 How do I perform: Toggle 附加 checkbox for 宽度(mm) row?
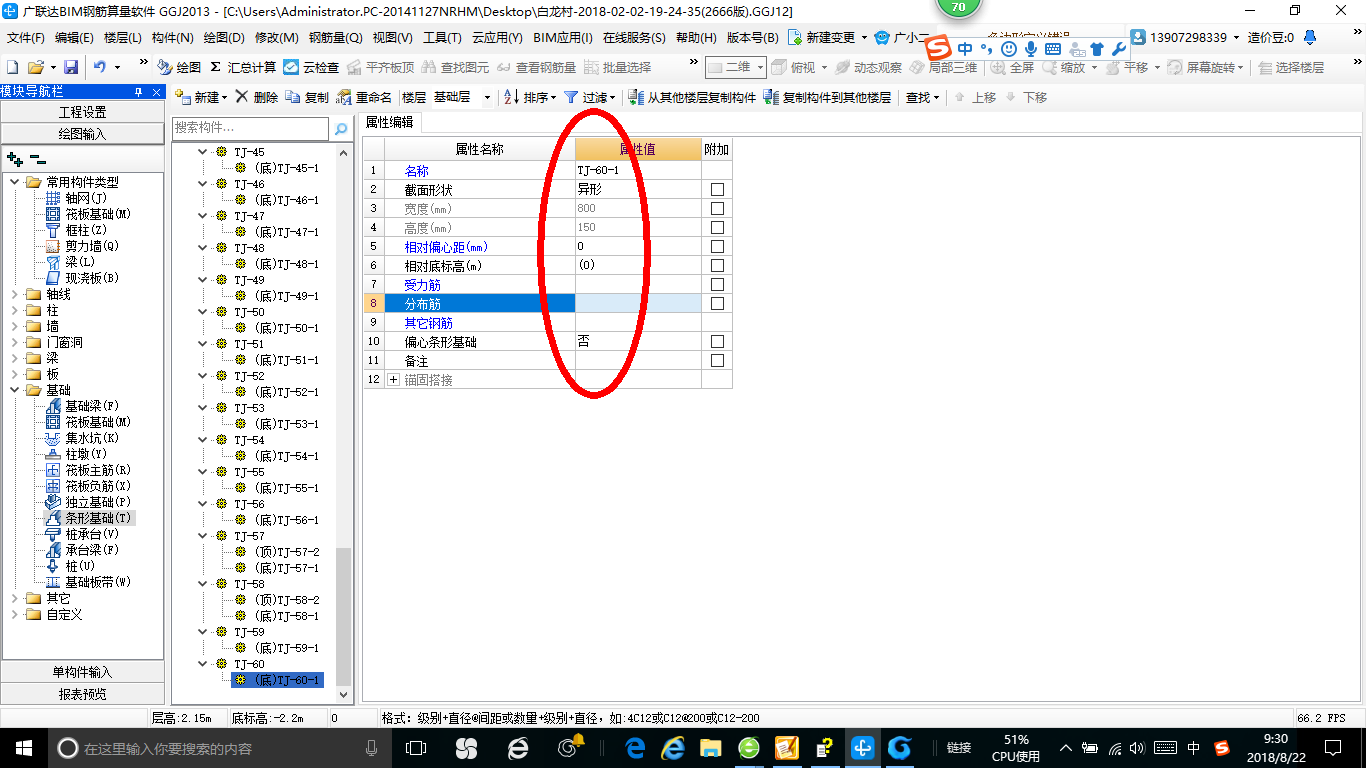pyautogui.click(x=717, y=209)
